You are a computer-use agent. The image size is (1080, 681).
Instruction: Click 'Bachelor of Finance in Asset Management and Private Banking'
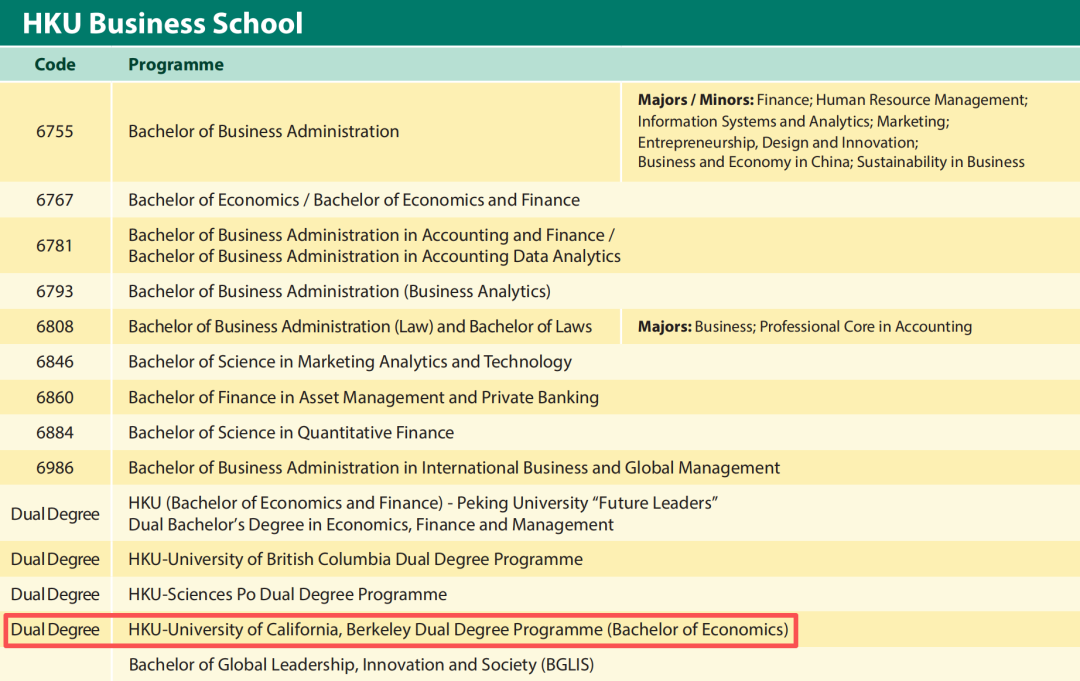point(364,397)
